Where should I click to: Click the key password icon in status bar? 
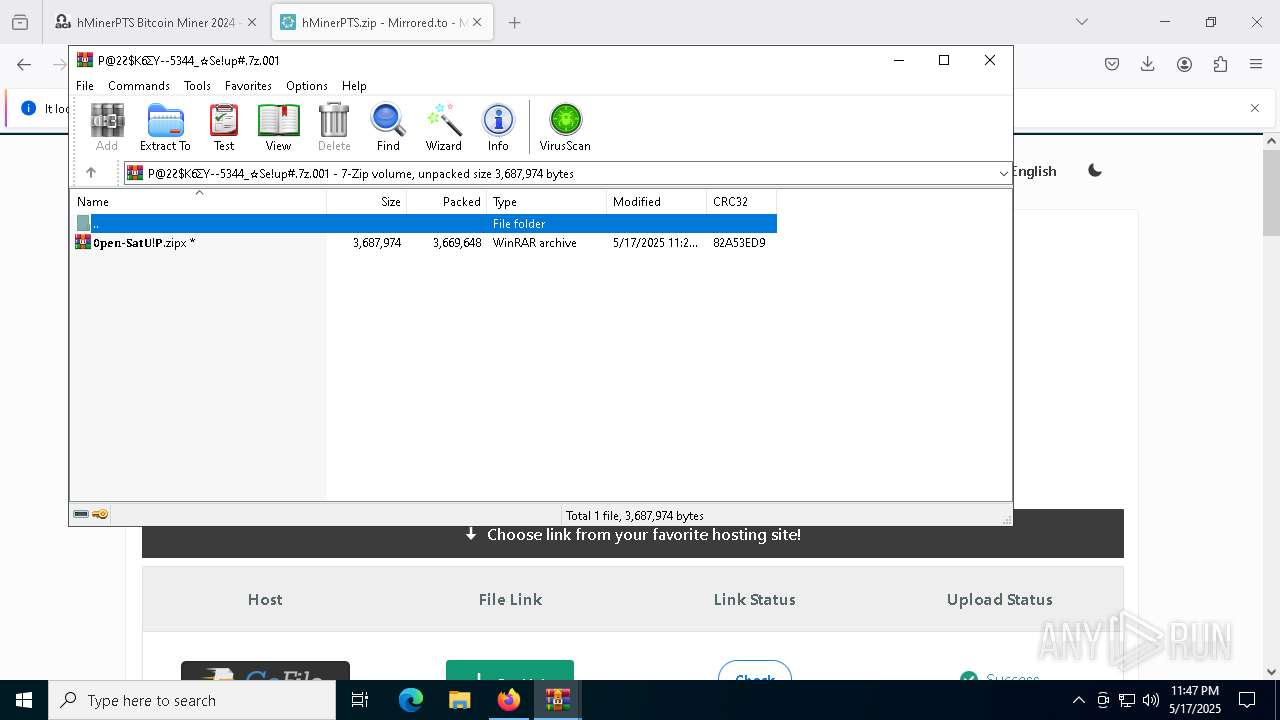pyautogui.click(x=100, y=515)
